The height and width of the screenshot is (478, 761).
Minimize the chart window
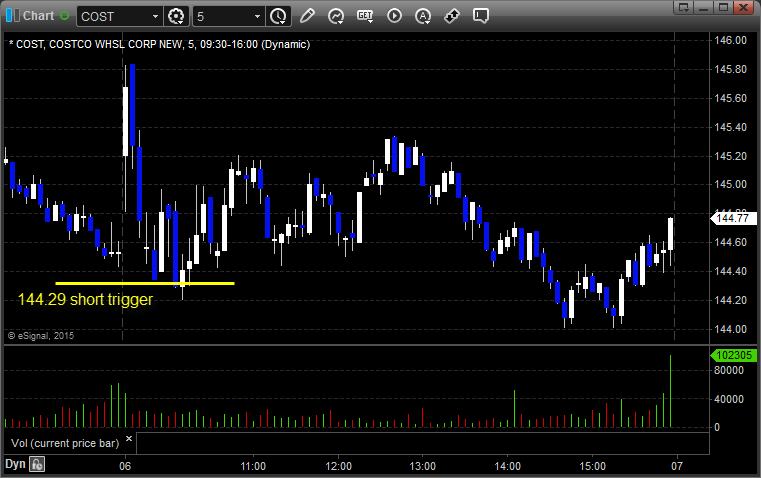(x=704, y=7)
